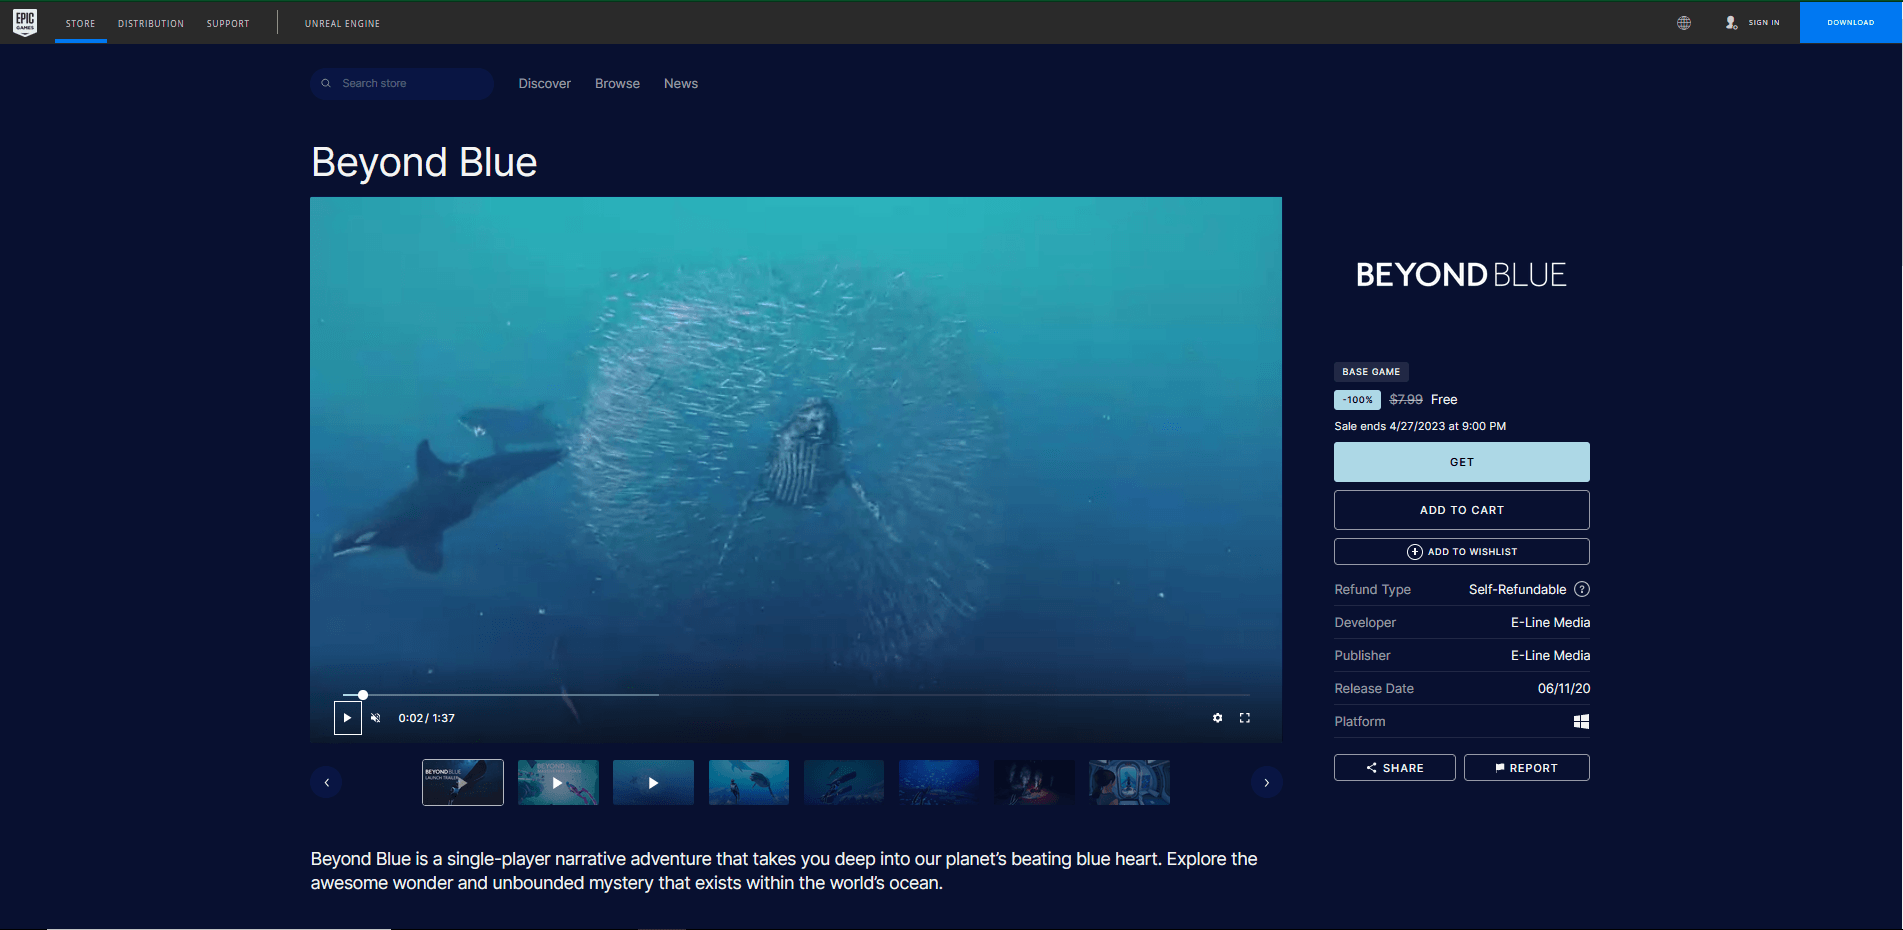Click the E-Line Media developer link
Screen dimensions: 1903x930
pos(1550,623)
